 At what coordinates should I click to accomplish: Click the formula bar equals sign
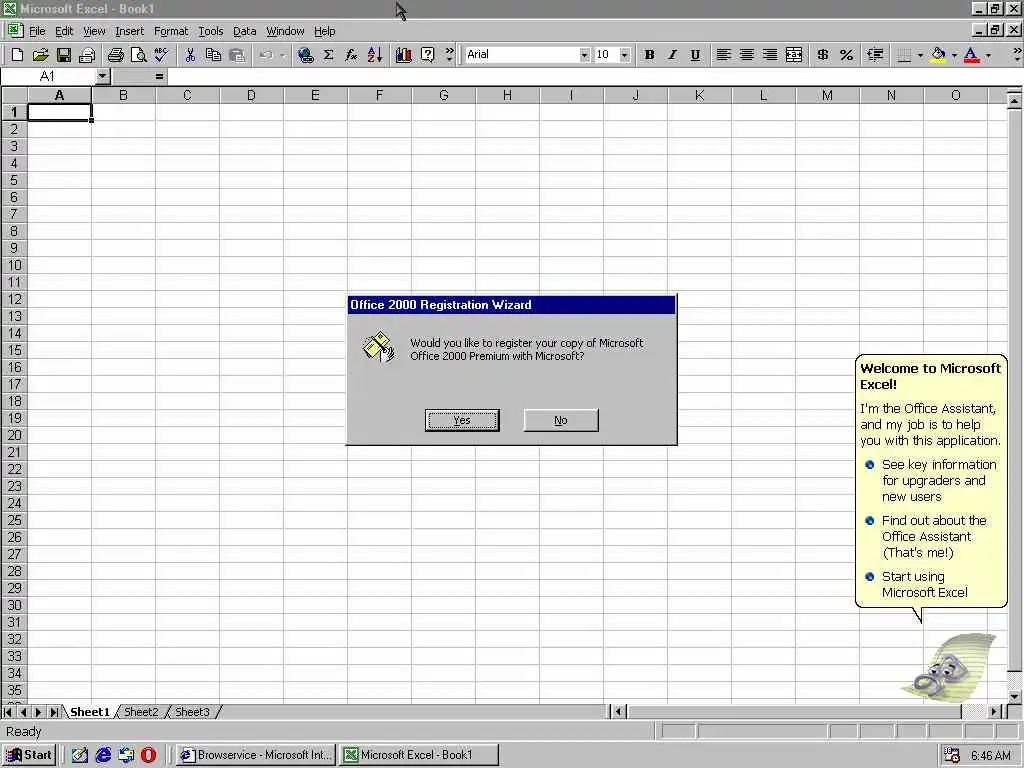[159, 77]
